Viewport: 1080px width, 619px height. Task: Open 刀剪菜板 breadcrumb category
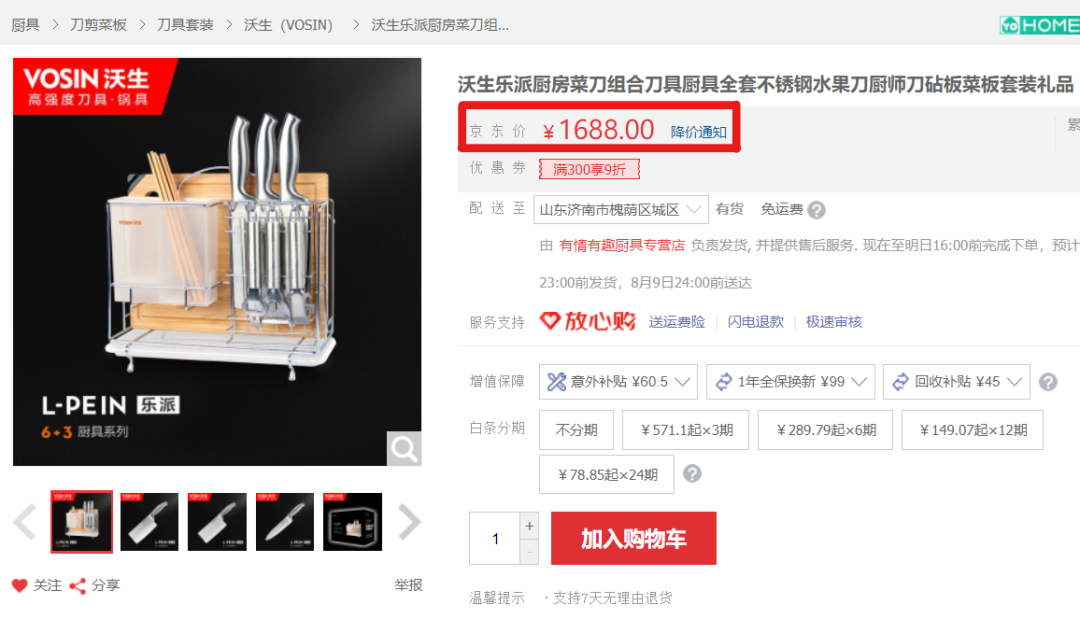98,25
